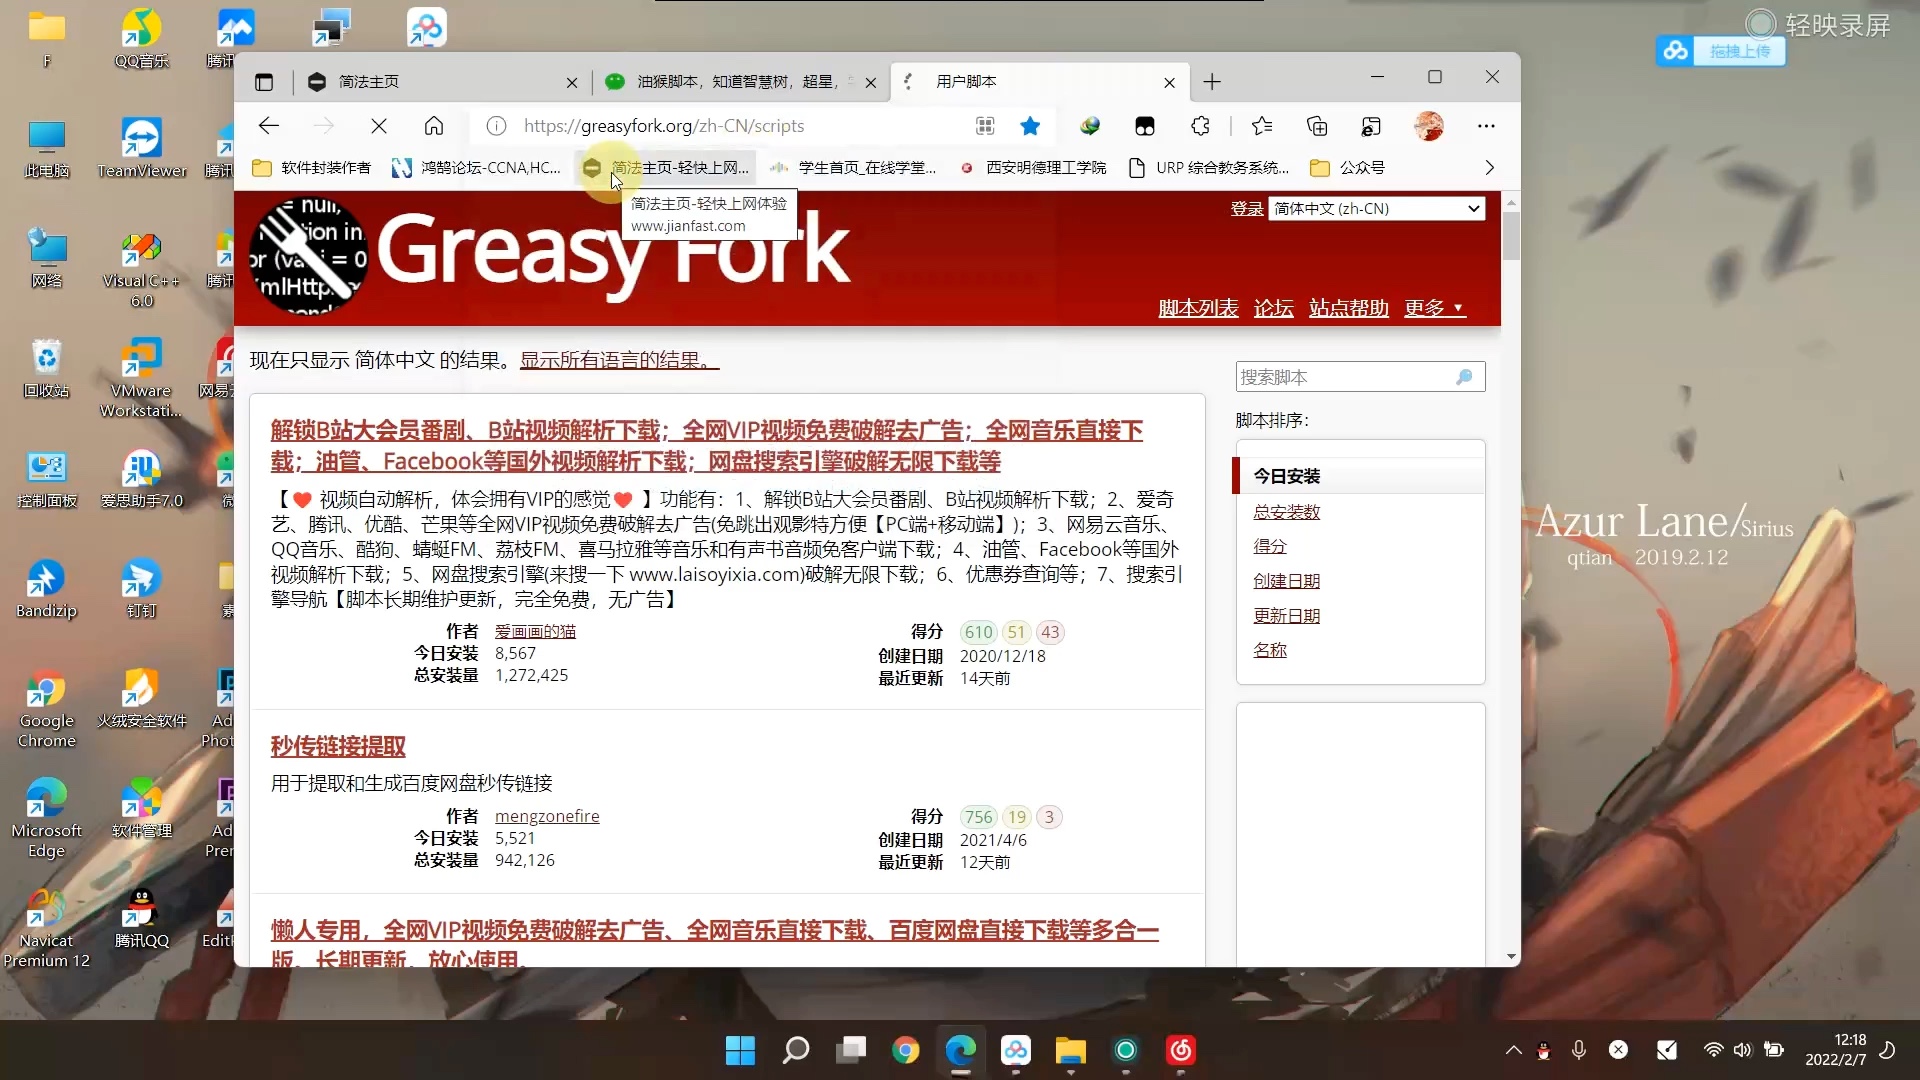The height and width of the screenshot is (1080, 1920).
Task: Open 腾讯QQ desktop icon
Action: click(142, 919)
